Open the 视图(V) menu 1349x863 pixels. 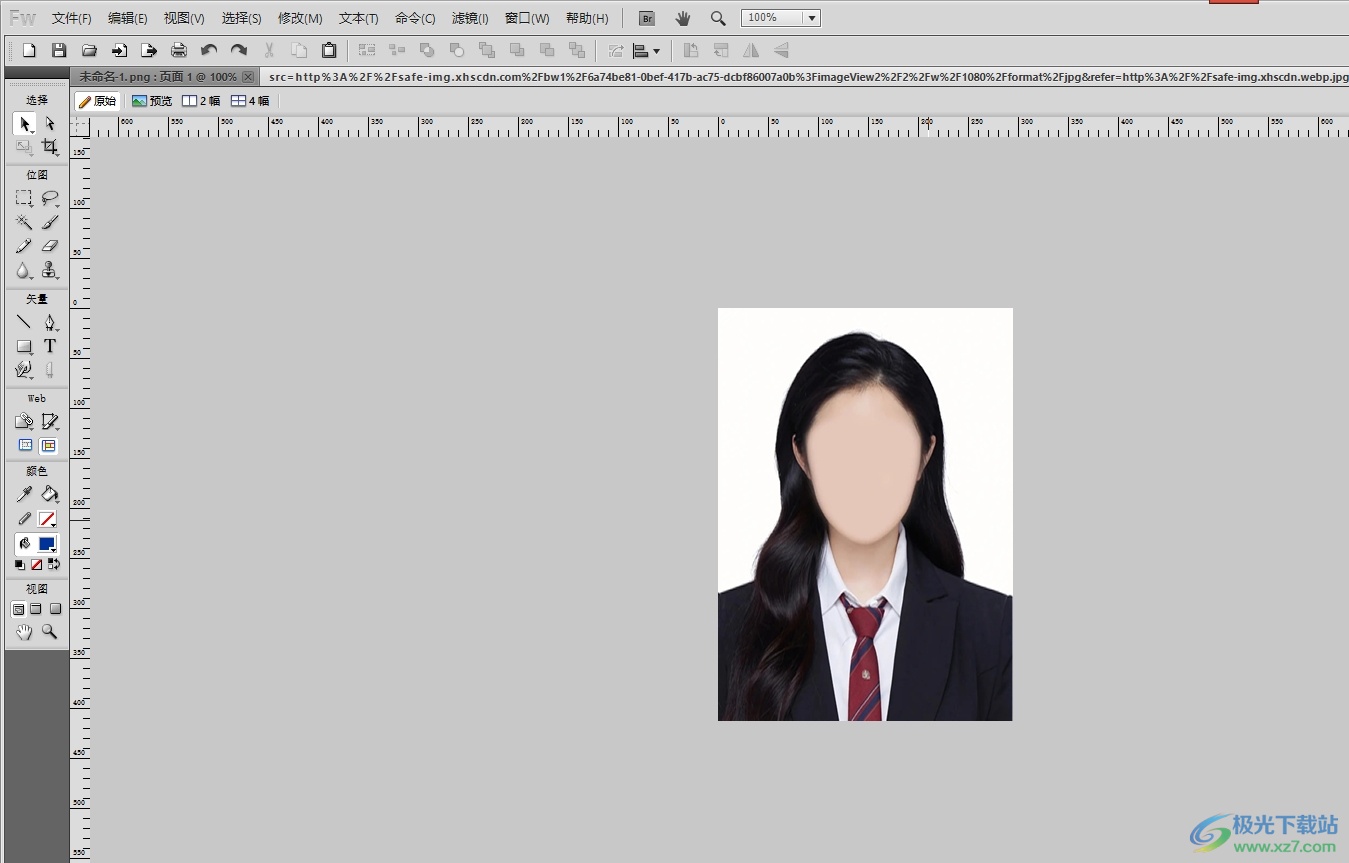point(184,19)
